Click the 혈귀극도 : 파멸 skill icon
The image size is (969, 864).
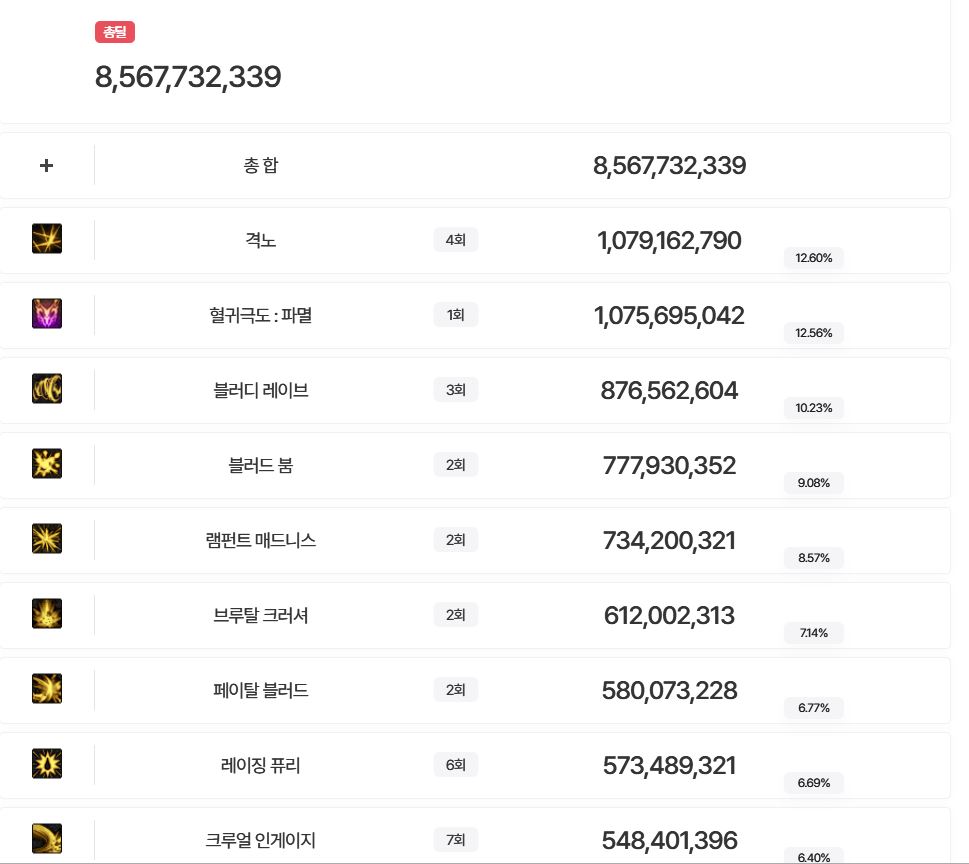pos(47,314)
